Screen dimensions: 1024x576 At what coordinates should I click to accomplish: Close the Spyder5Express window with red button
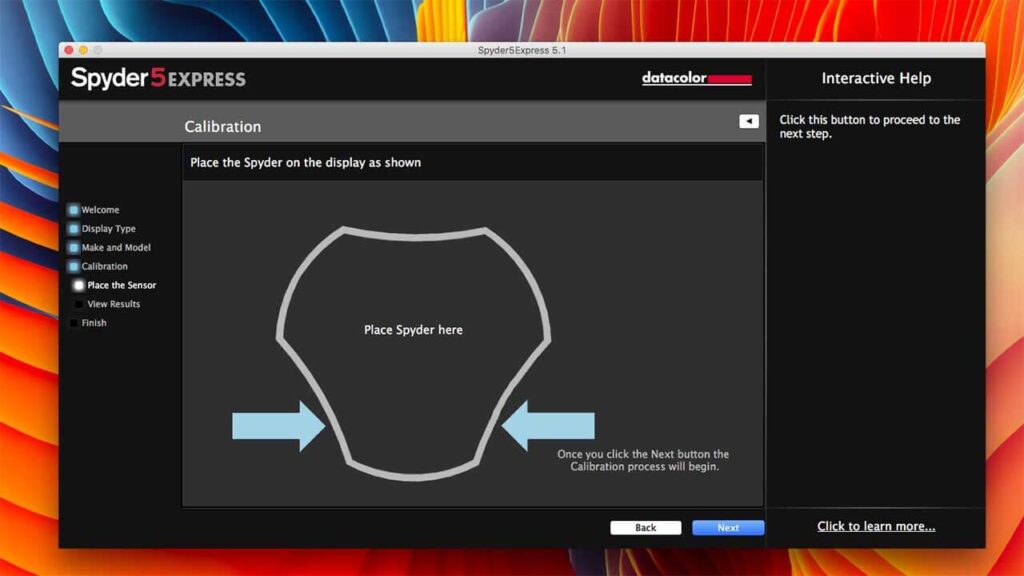(x=69, y=50)
